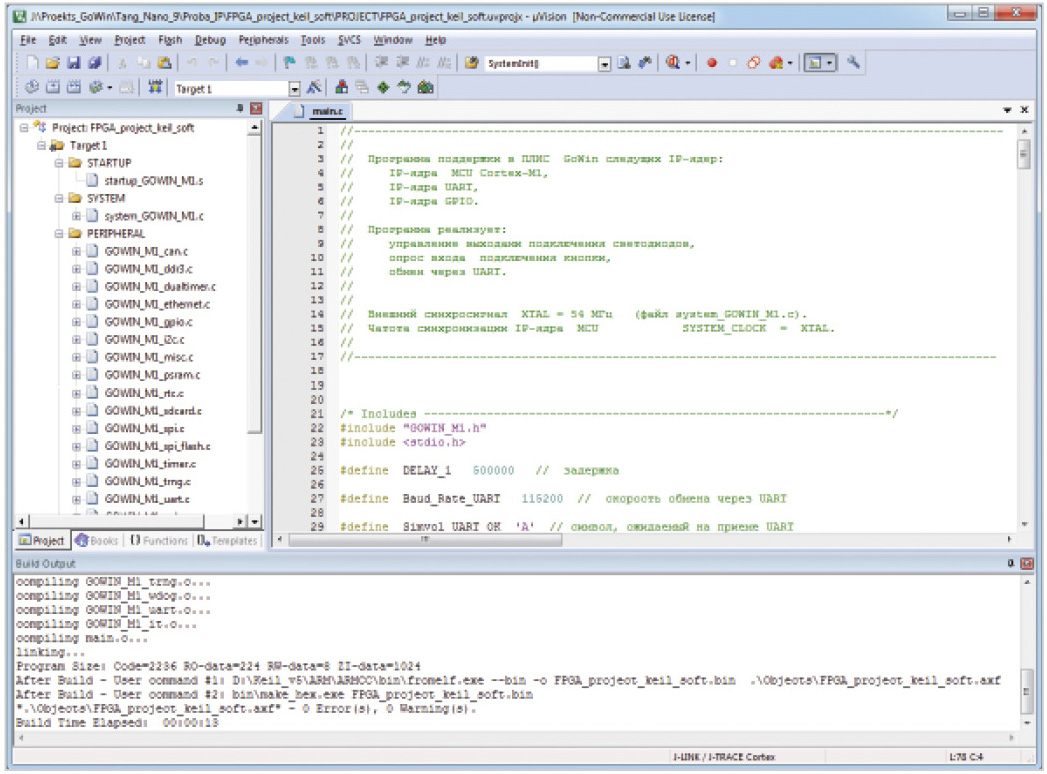Select startup_GOWIN_M1.s in the project tree
Image resolution: width=1047 pixels, height=774 pixels.
pyautogui.click(x=153, y=181)
